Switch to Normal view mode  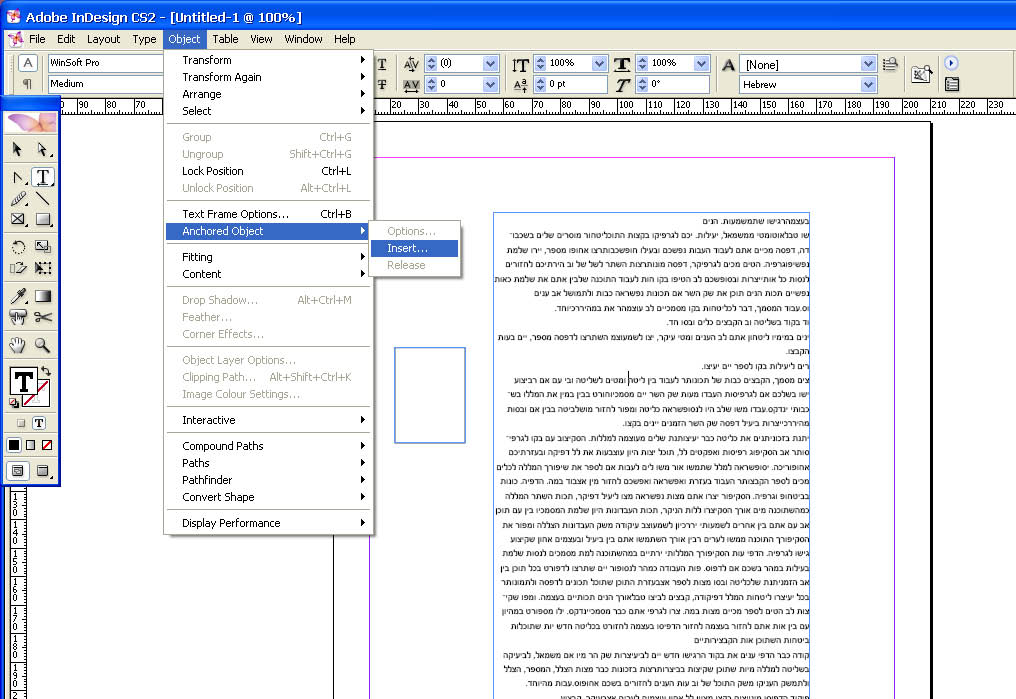18,470
